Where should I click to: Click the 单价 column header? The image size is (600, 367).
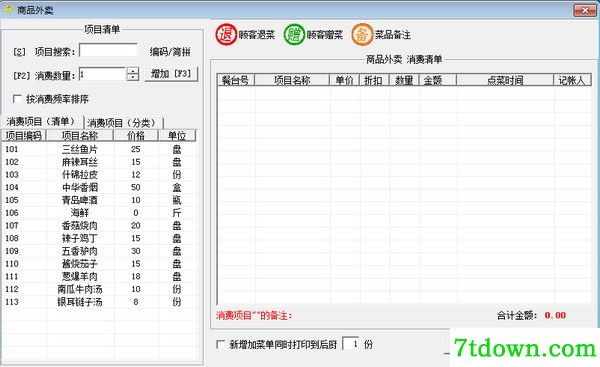[x=344, y=80]
